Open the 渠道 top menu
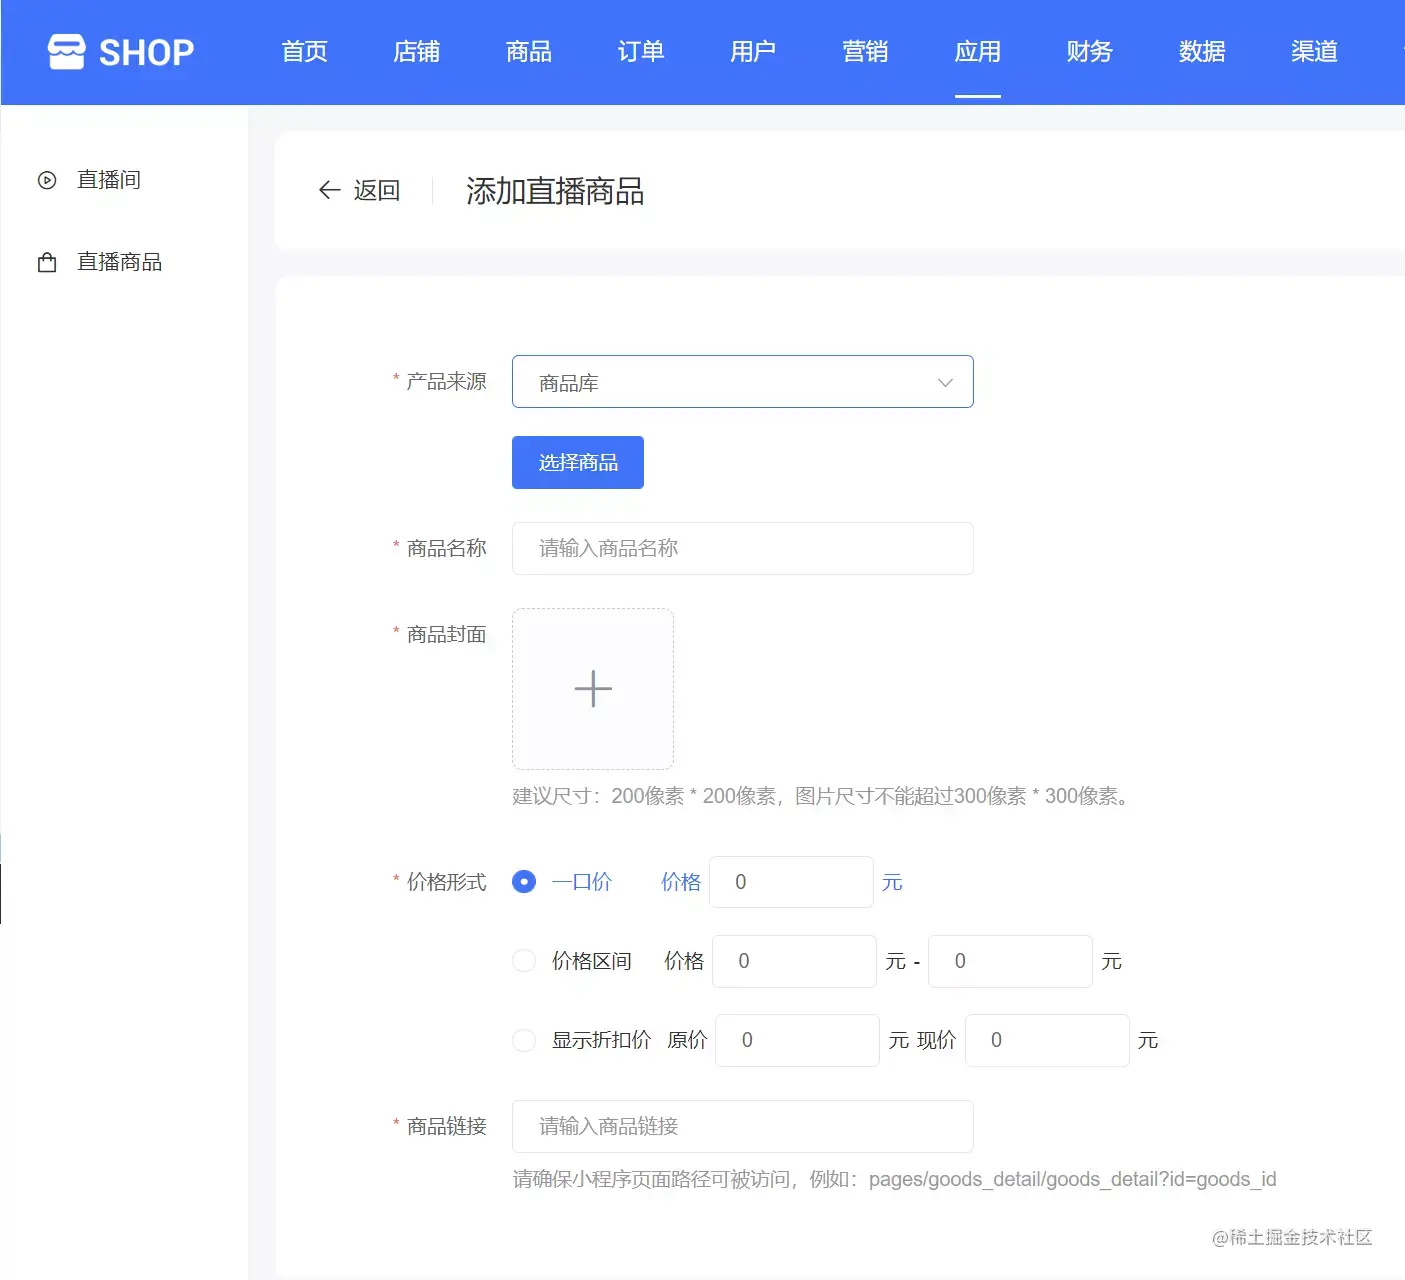Viewport: 1405px width, 1280px height. (1314, 52)
